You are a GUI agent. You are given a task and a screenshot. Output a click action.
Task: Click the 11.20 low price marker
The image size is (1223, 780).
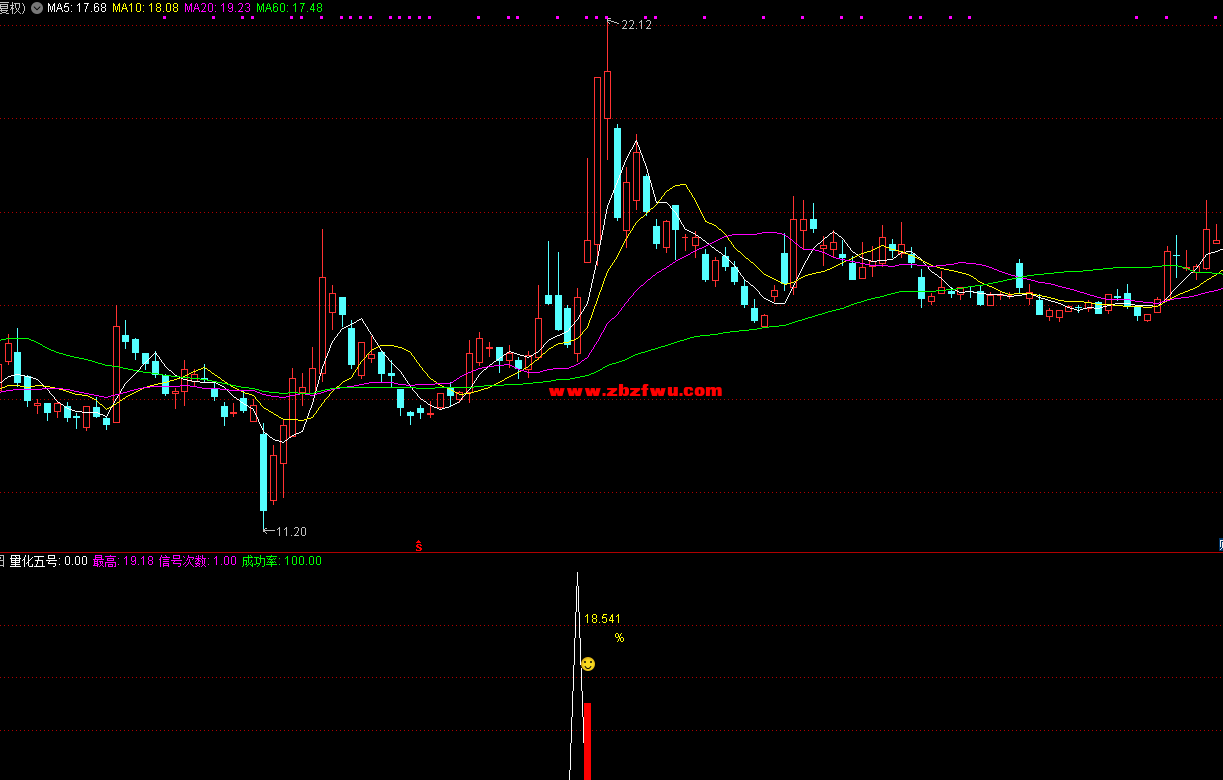point(291,531)
